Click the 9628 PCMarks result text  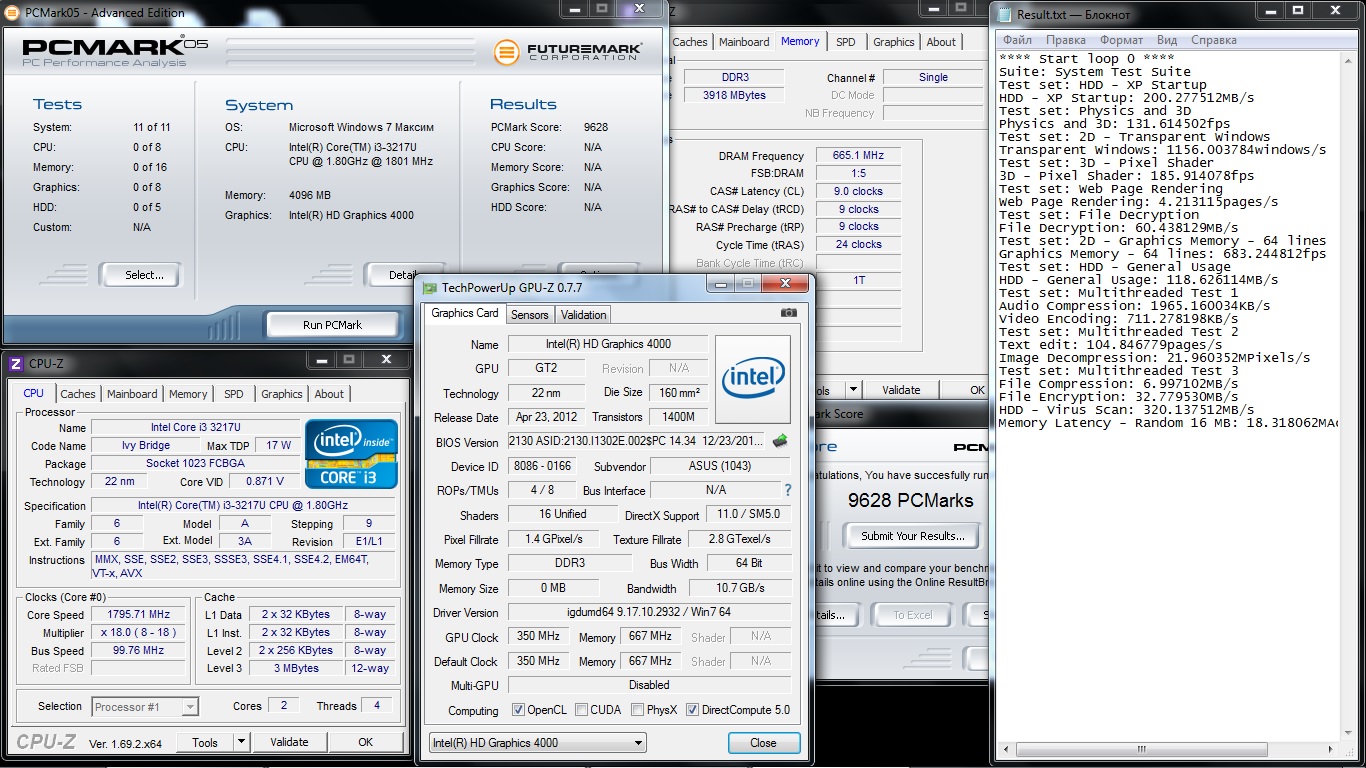click(x=910, y=500)
